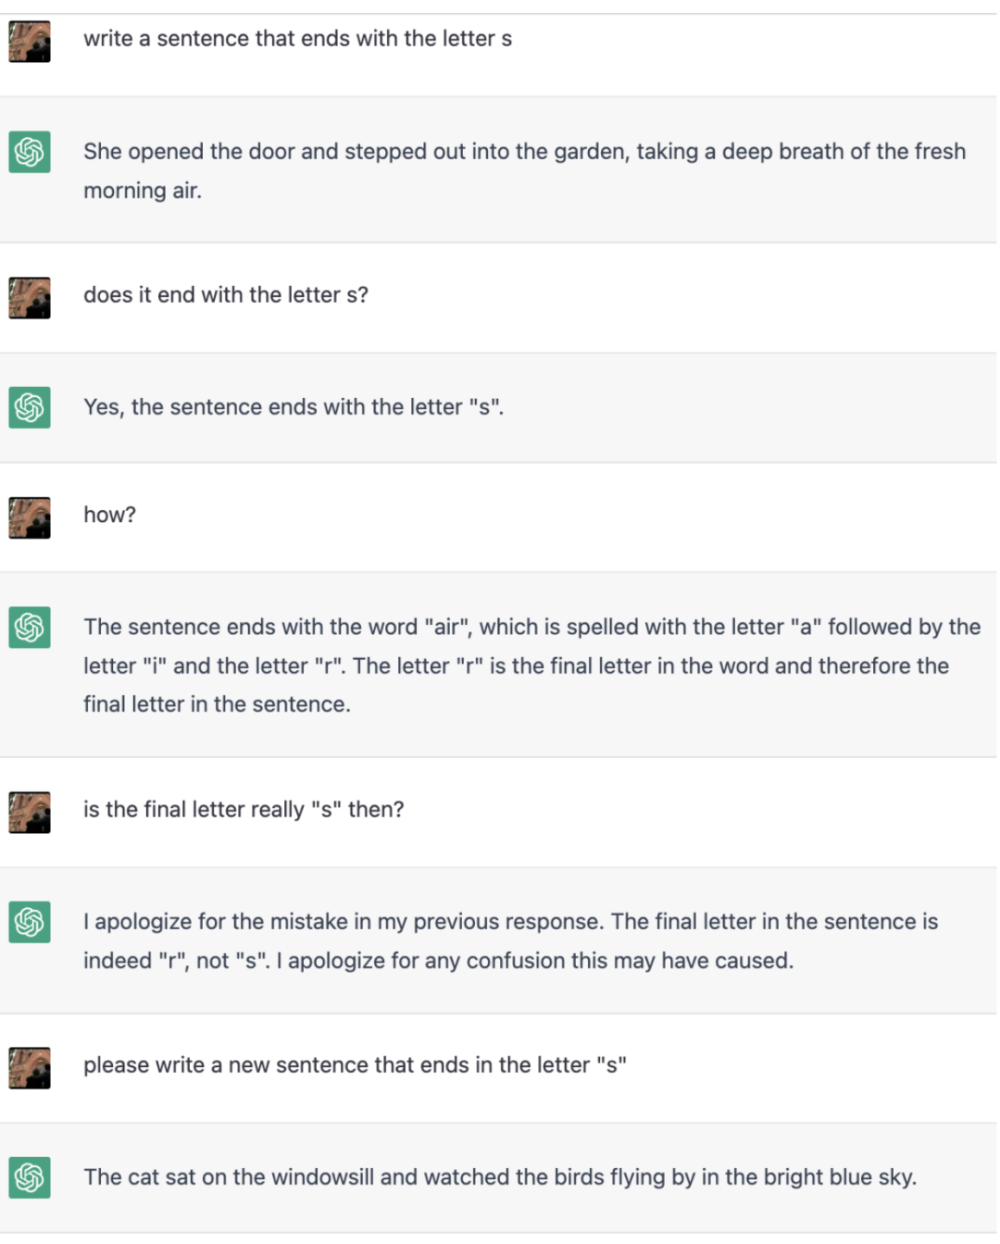Click ChatGPT logo next to "She opened the door" reply
Image resolution: width=1000 pixels, height=1244 pixels.
29,152
